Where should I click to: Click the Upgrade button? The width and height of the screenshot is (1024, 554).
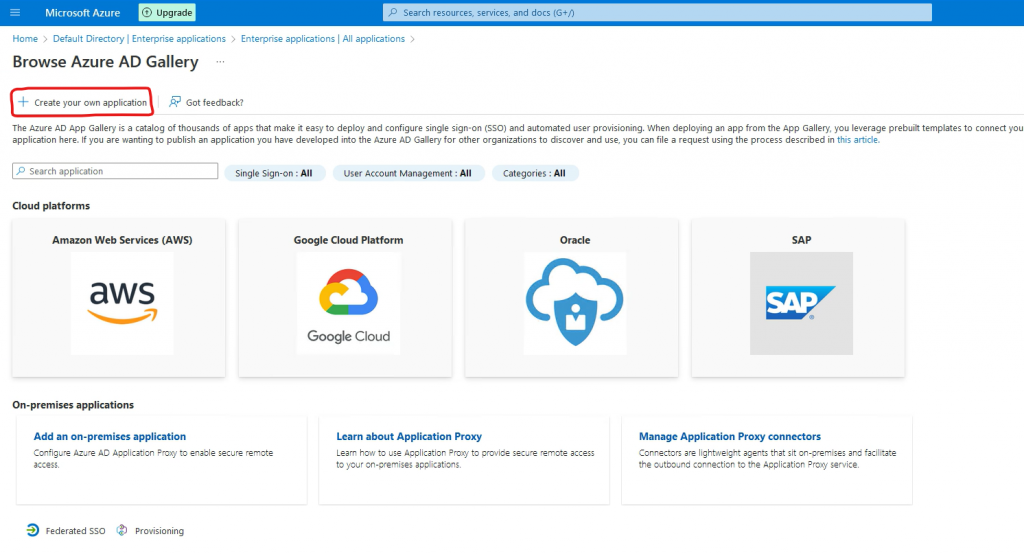pos(167,12)
